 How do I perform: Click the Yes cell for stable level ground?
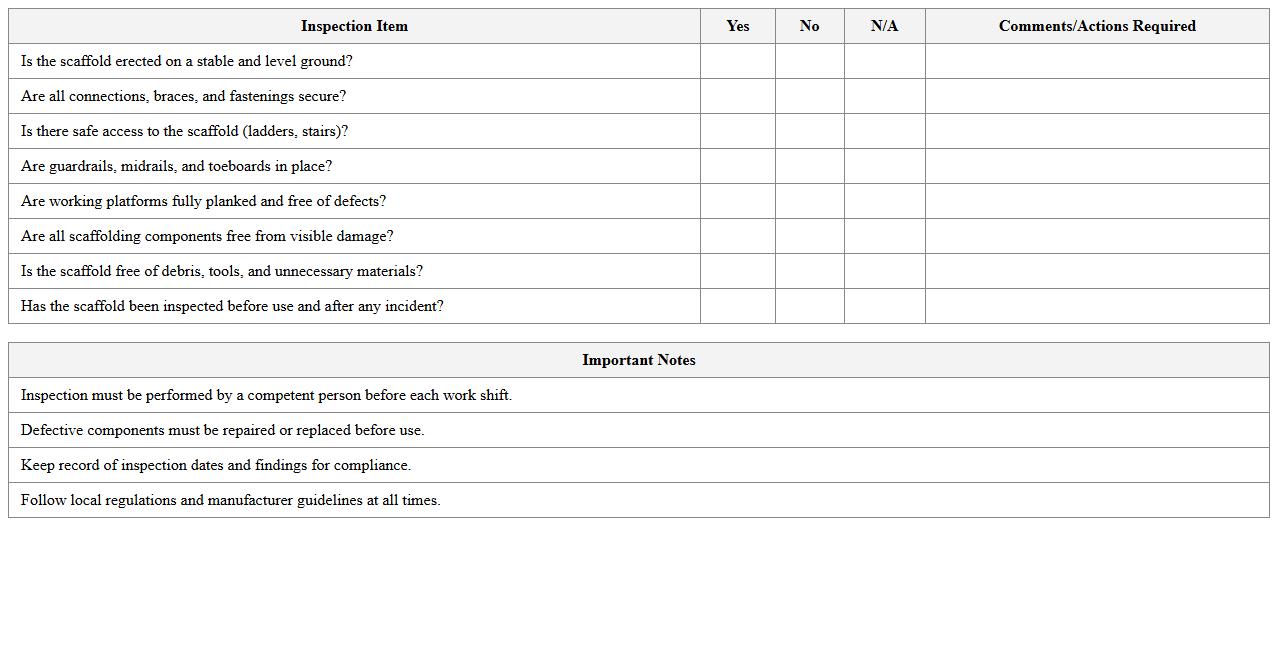pyautogui.click(x=737, y=61)
